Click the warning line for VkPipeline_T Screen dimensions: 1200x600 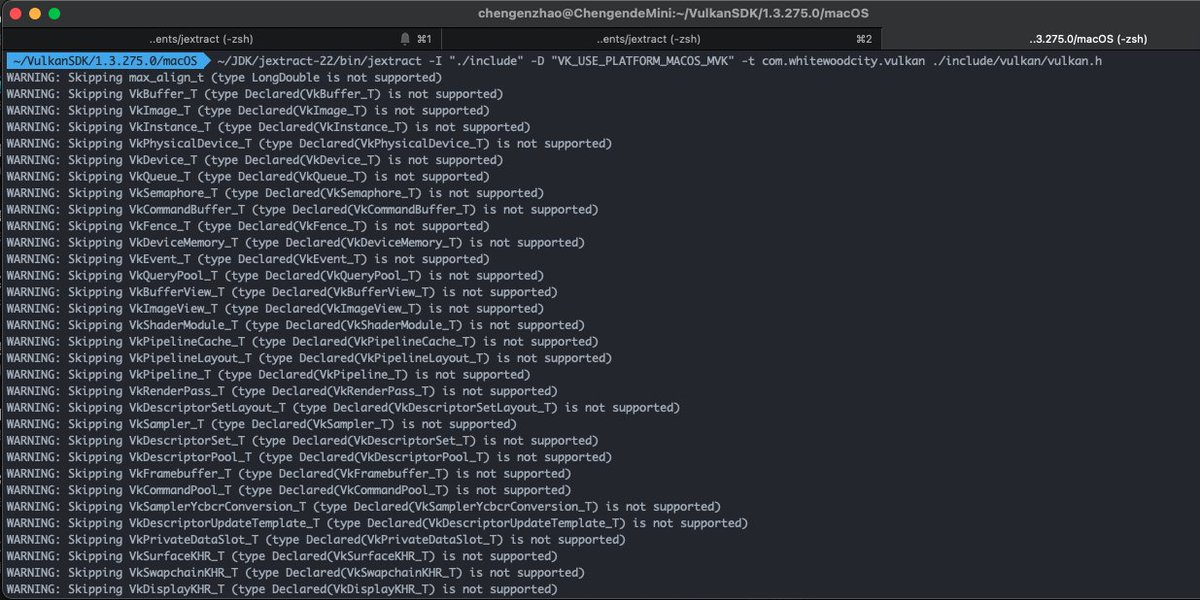click(267, 375)
